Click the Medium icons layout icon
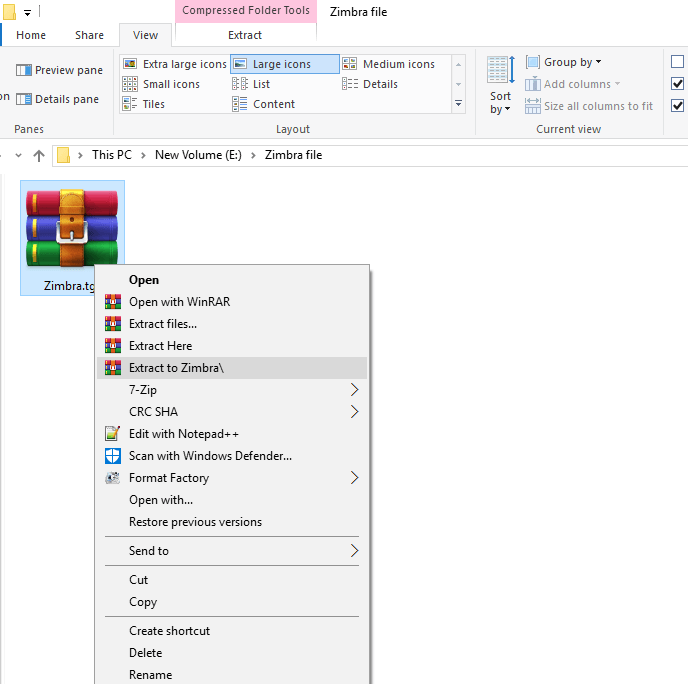688x684 pixels. coord(350,64)
